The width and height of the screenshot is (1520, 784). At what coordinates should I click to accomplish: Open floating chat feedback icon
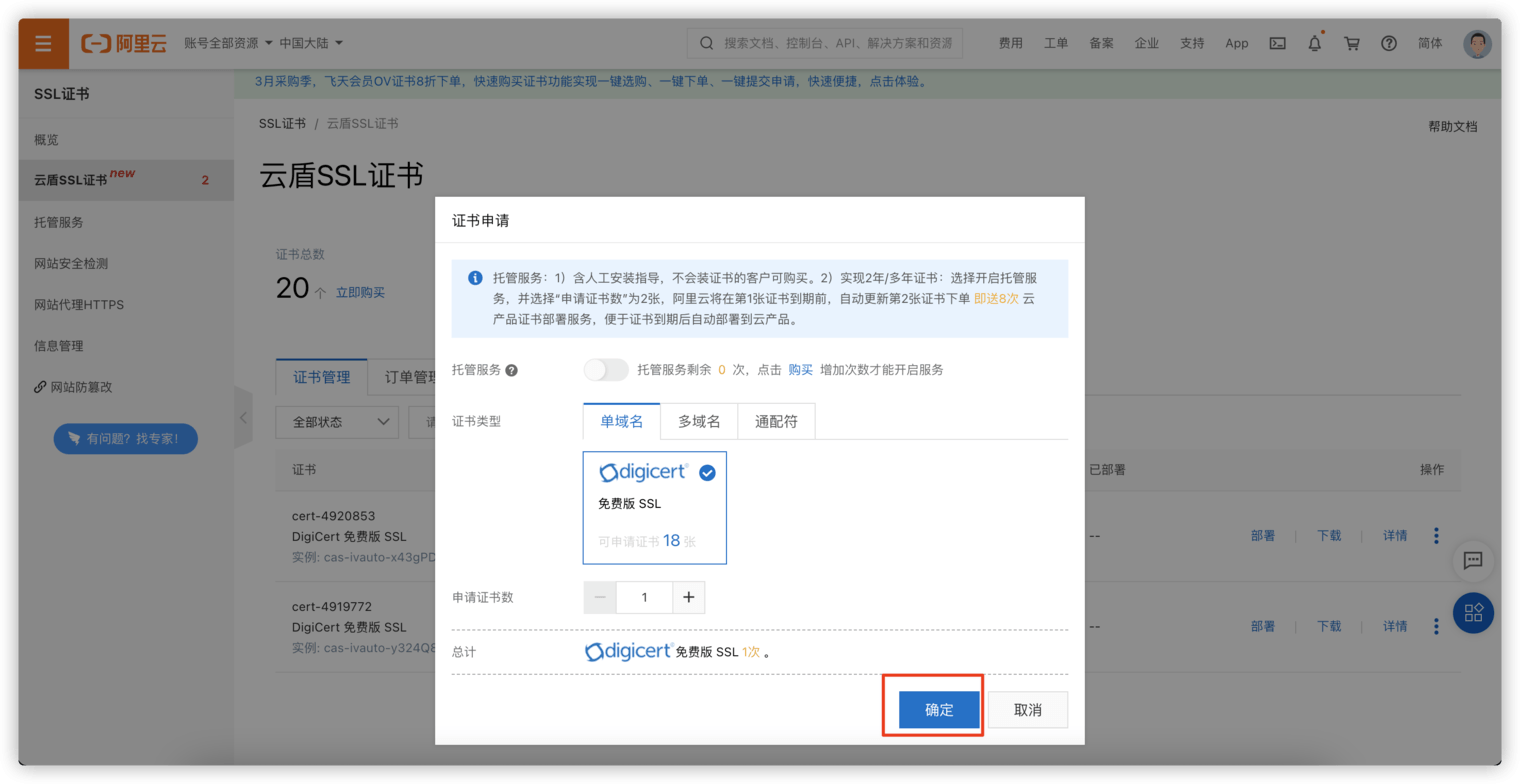1472,561
